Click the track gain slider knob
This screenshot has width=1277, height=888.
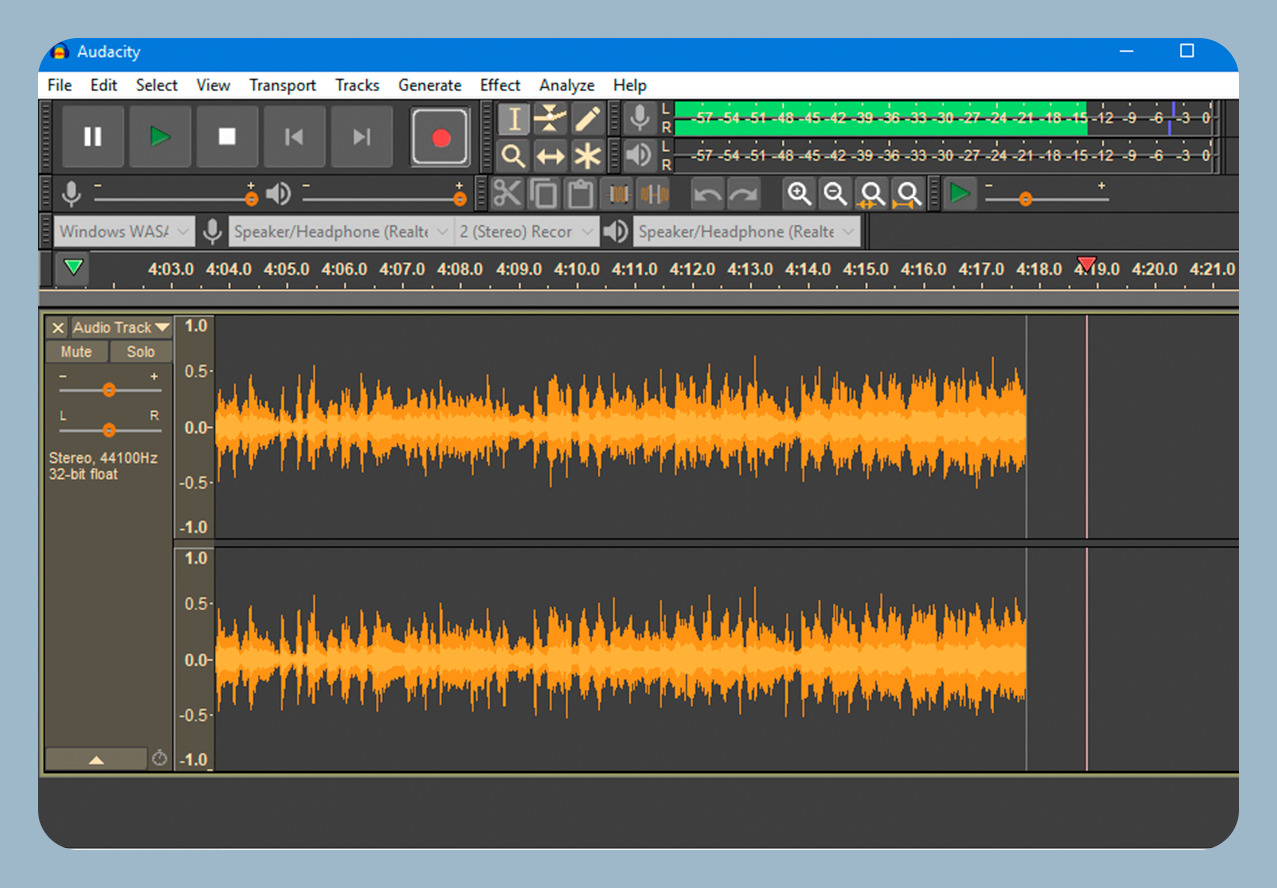click(x=109, y=390)
